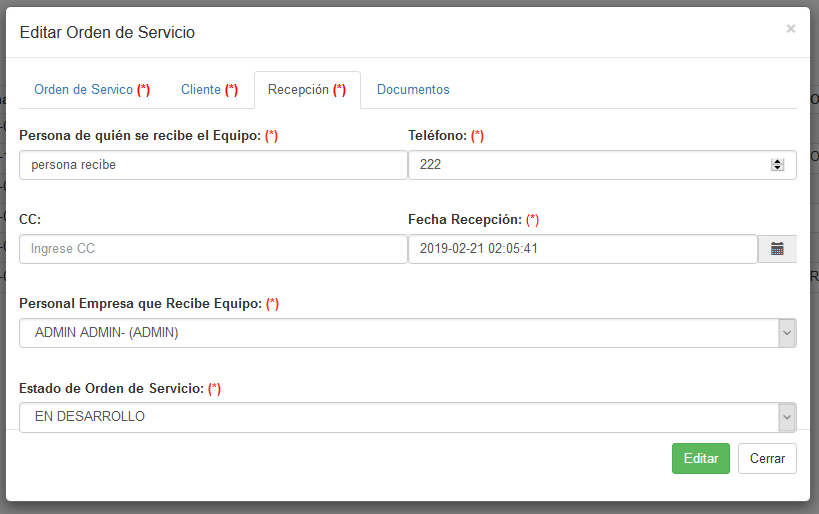Viewport: 819px width, 514px height.
Task: Switch to the Orden de Servico tab
Action: click(x=91, y=90)
